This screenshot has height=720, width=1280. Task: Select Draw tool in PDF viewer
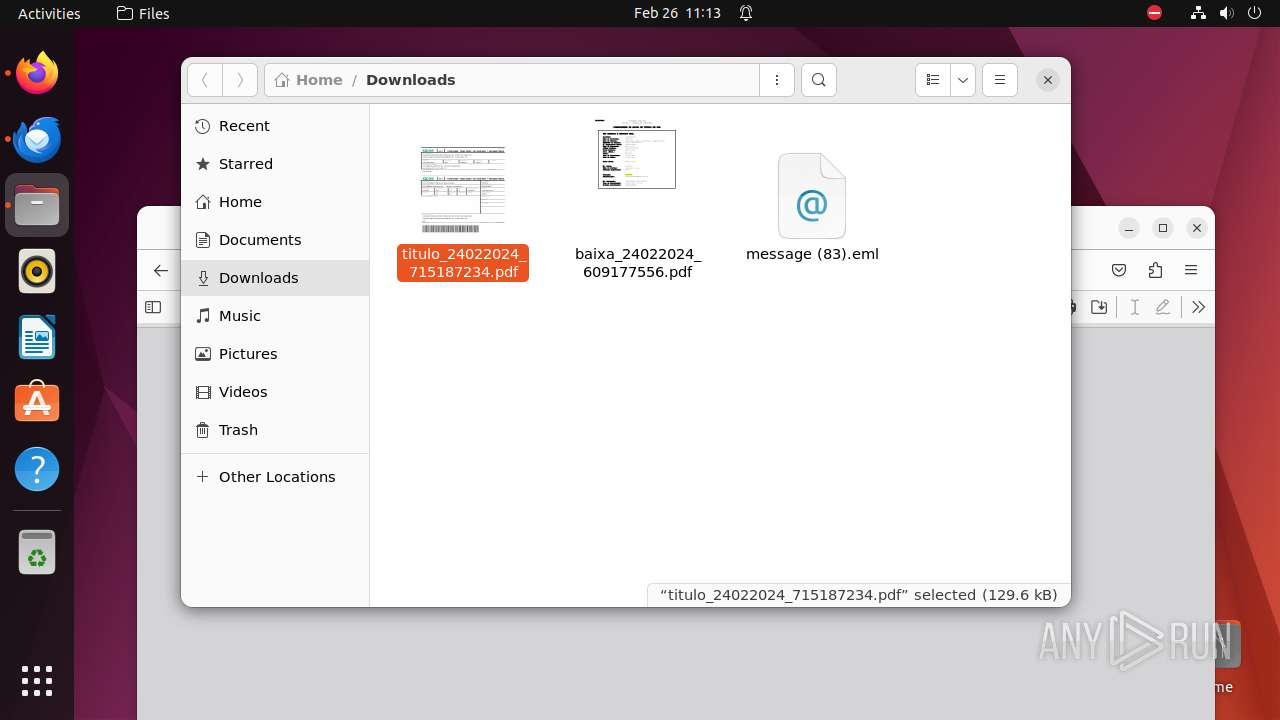[x=1162, y=307]
